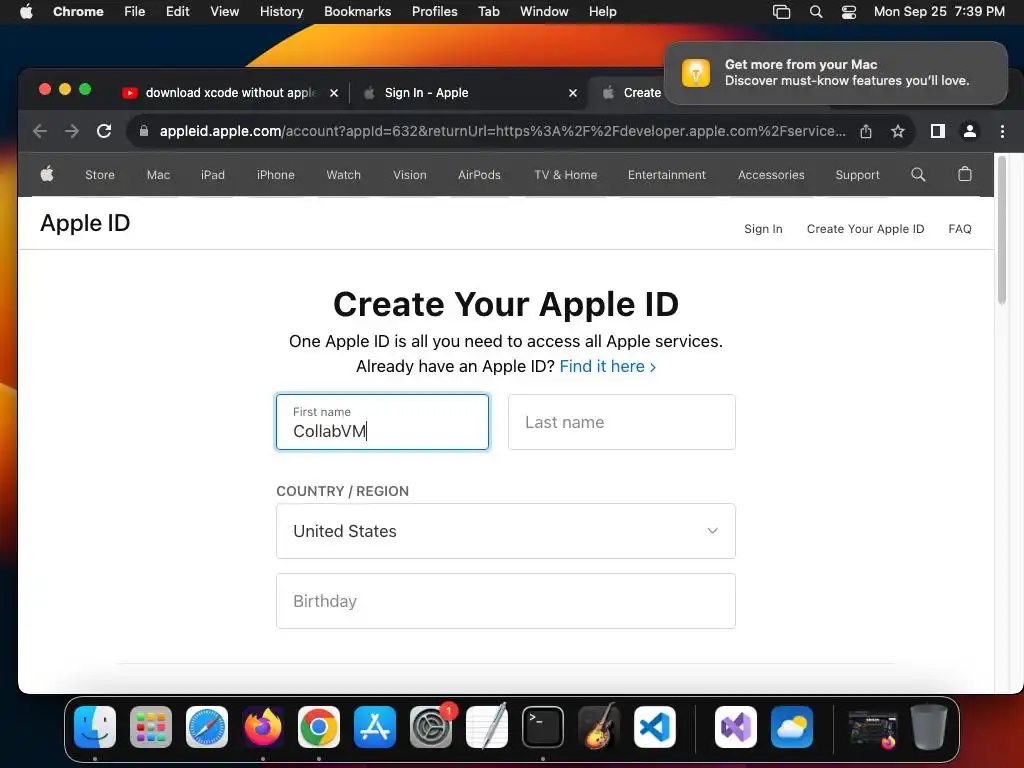1024x768 pixels.
Task: Click the Birthday input field
Action: [505, 601]
